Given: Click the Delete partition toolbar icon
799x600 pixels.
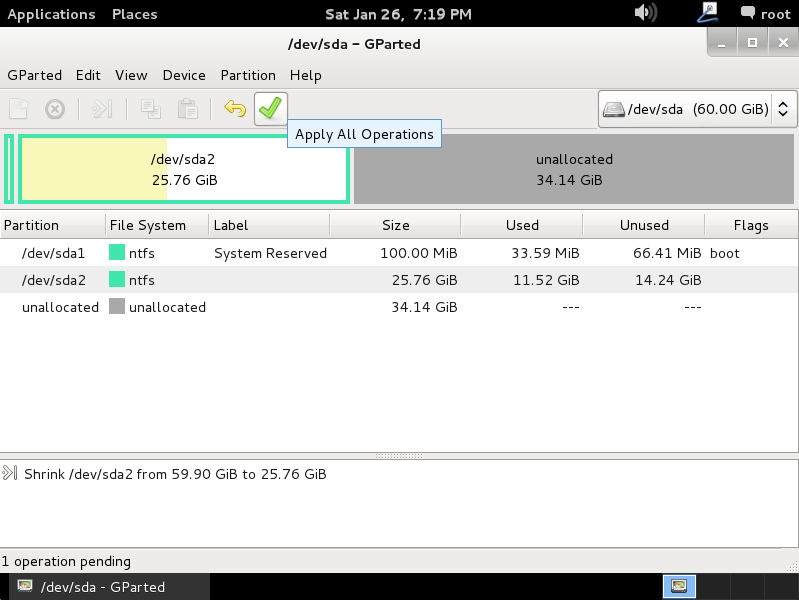Looking at the screenshot, I should click(x=56, y=109).
